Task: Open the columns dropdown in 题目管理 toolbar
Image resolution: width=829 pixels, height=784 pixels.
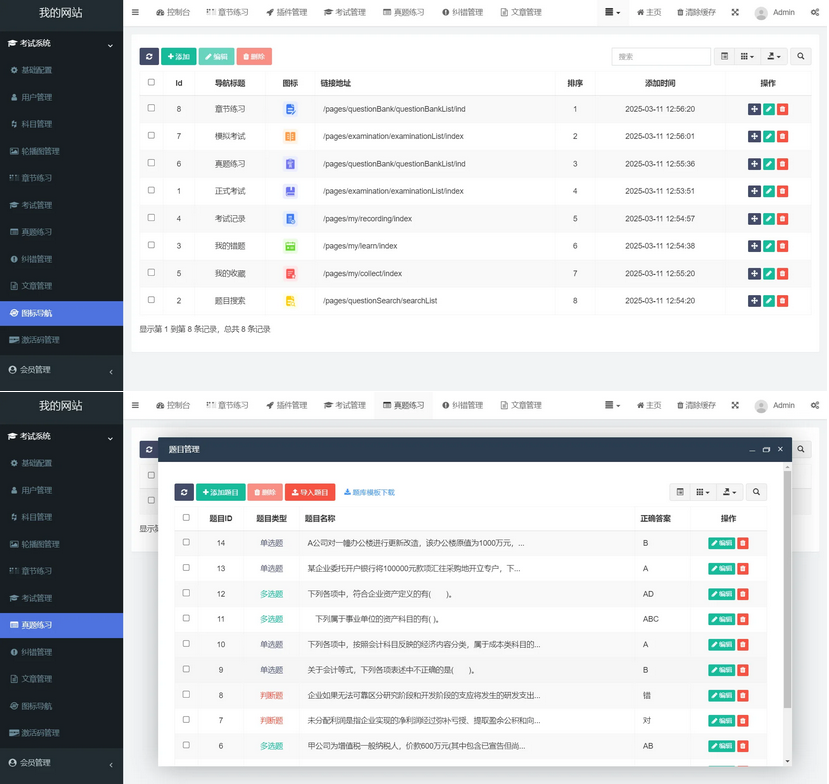Action: pos(703,492)
